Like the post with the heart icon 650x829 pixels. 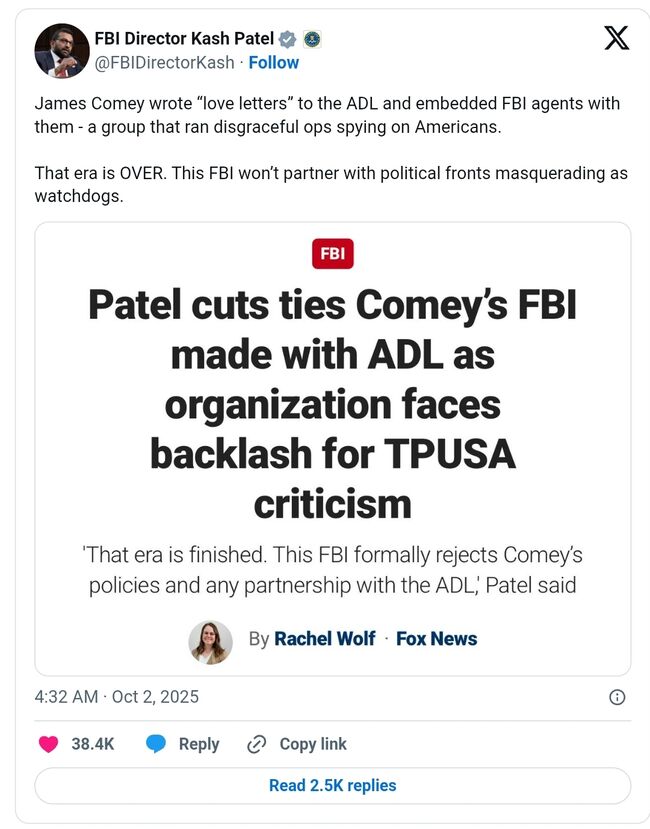point(48,744)
